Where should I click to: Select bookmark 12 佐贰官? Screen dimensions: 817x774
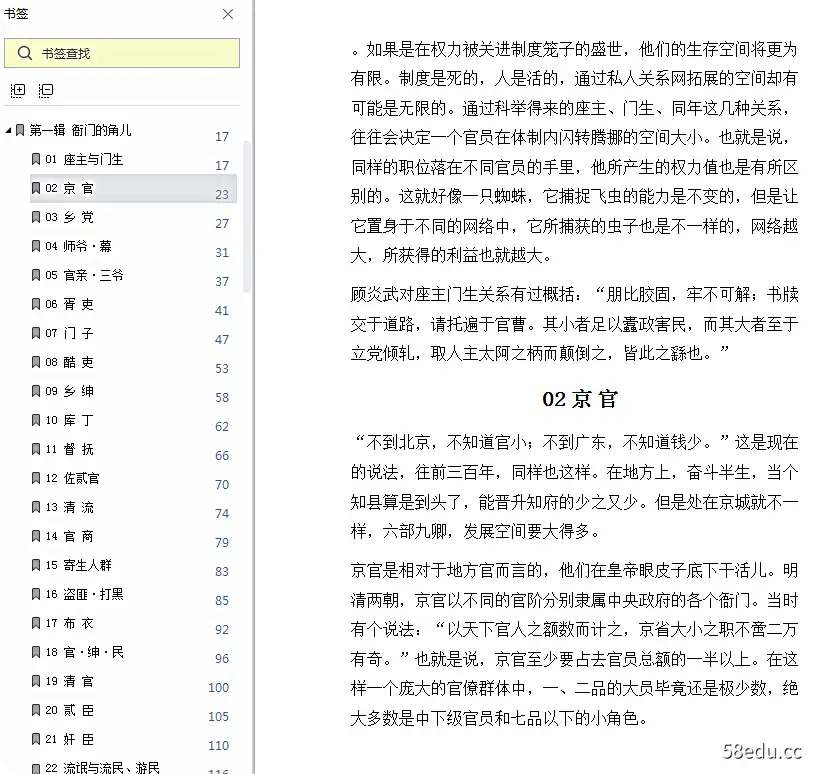pos(72,478)
